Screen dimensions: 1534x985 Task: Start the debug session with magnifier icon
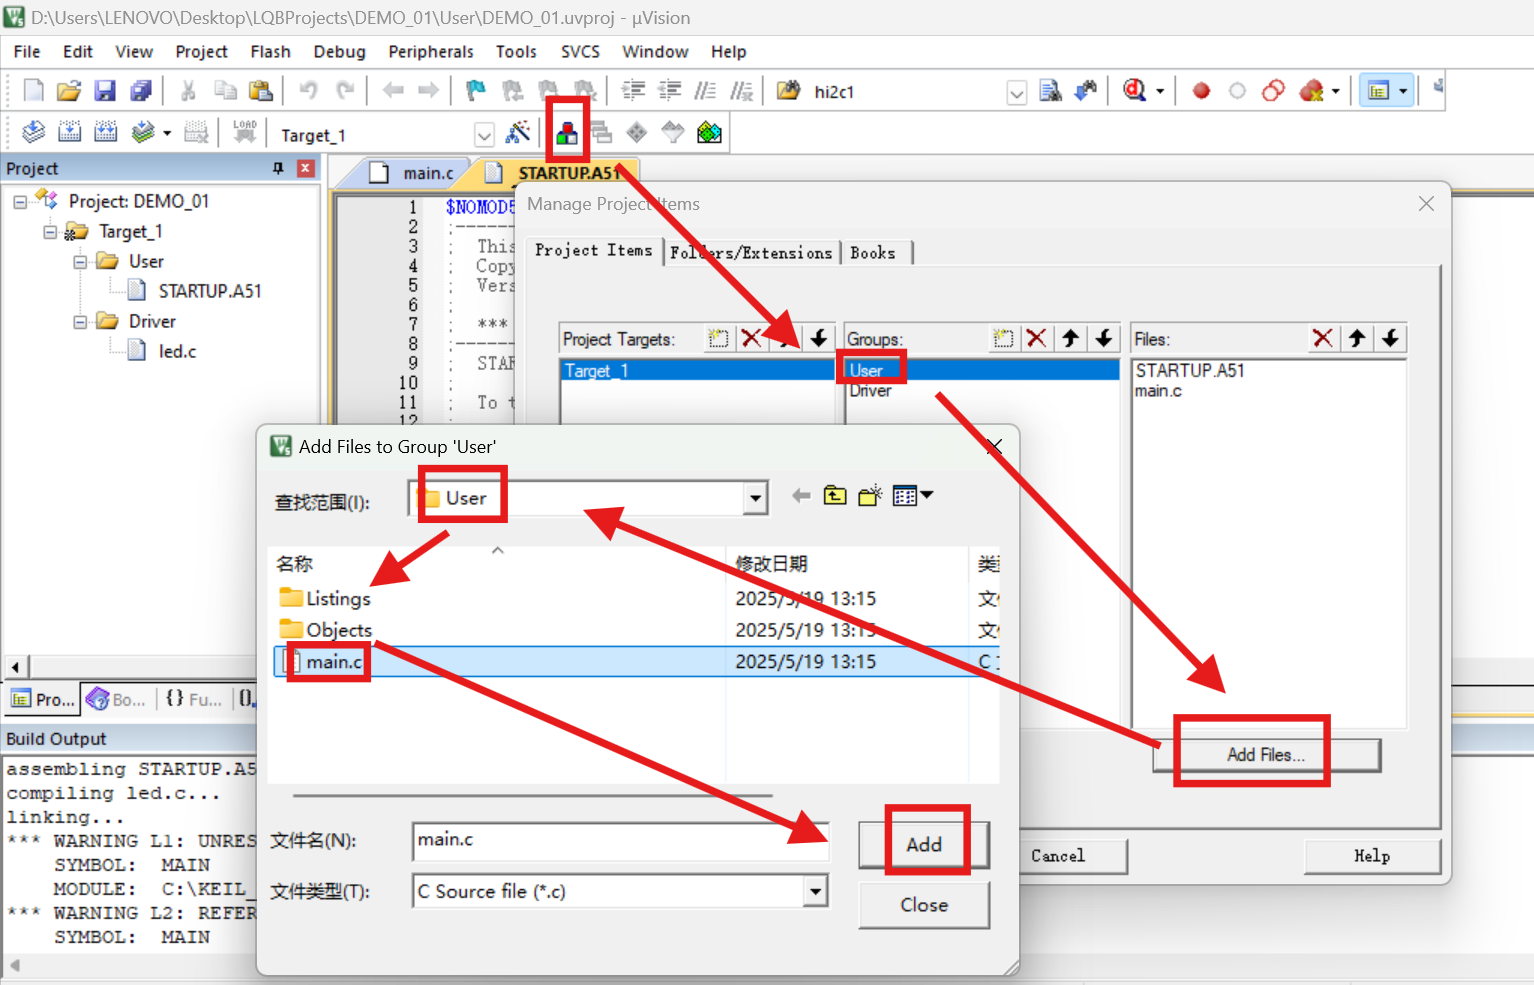tap(1134, 91)
